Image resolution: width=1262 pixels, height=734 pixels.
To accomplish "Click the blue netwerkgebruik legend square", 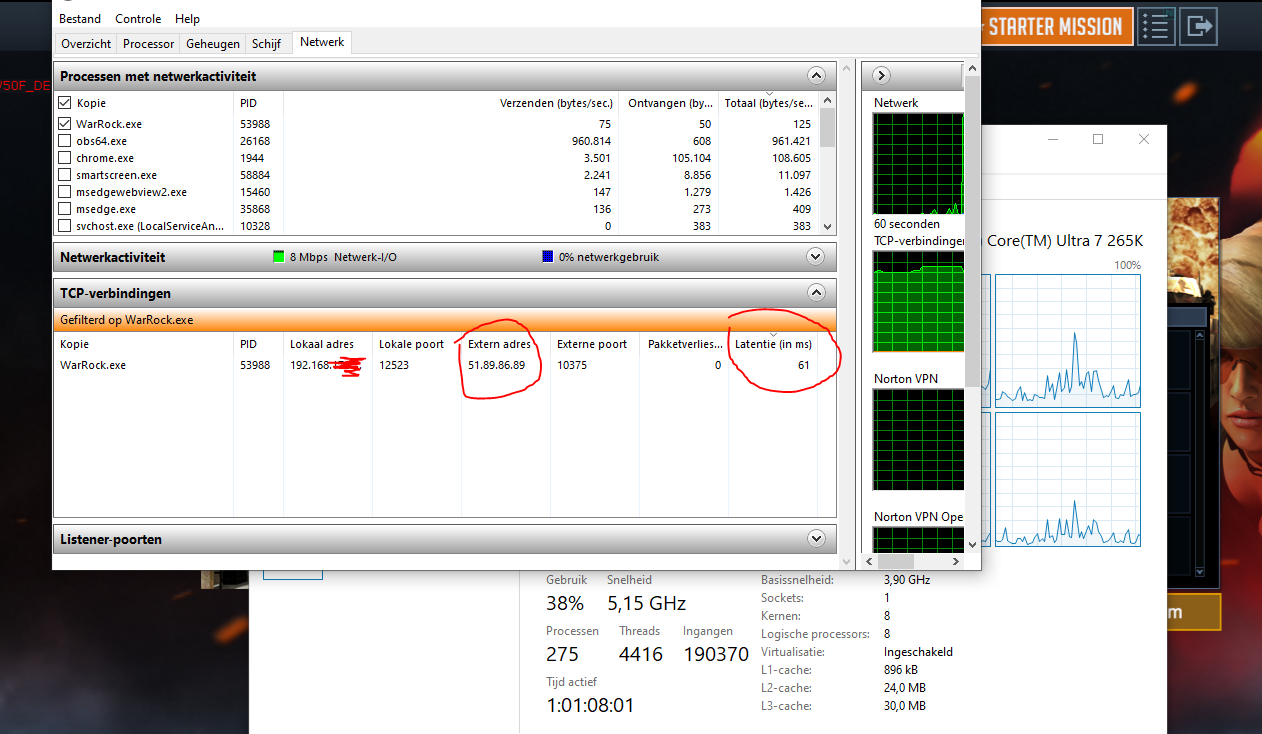I will pyautogui.click(x=547, y=257).
